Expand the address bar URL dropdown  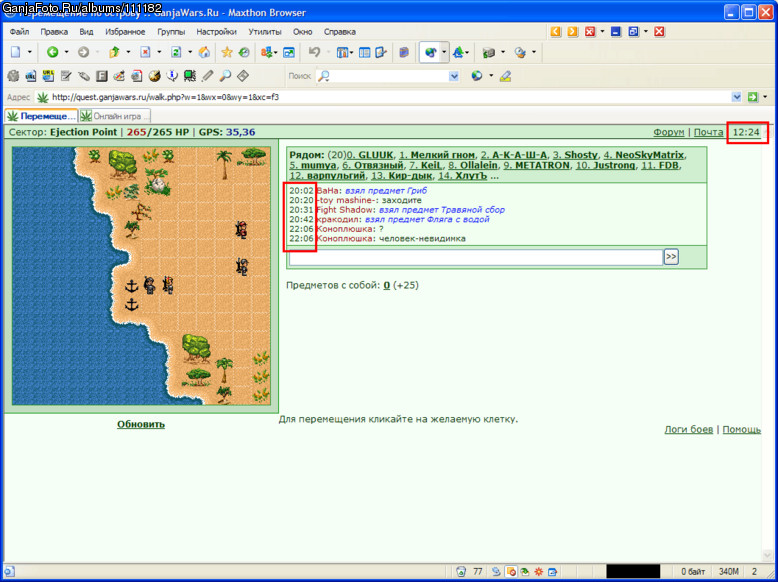[x=736, y=97]
